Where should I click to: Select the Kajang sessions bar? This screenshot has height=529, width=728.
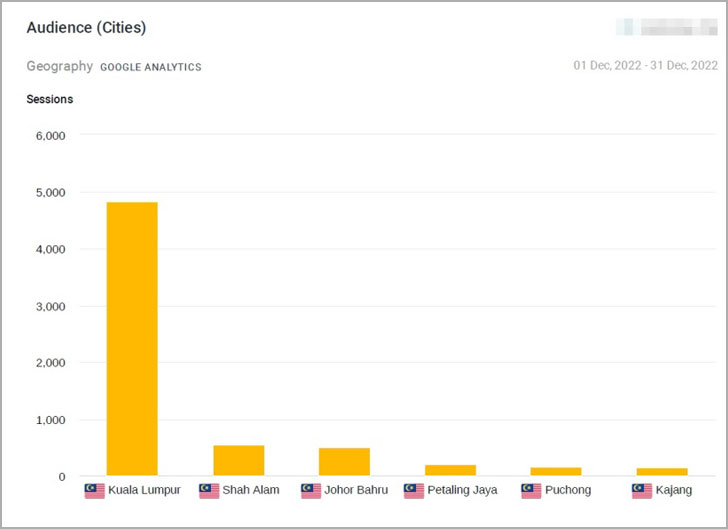pos(662,472)
